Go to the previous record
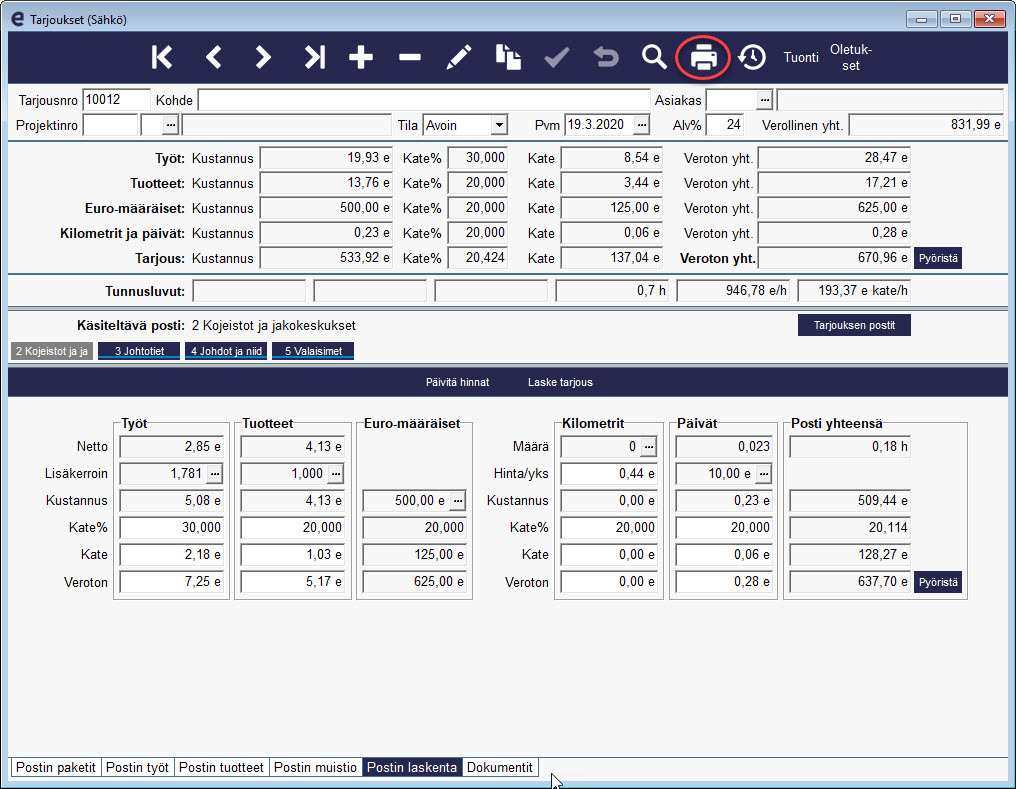 [214, 58]
